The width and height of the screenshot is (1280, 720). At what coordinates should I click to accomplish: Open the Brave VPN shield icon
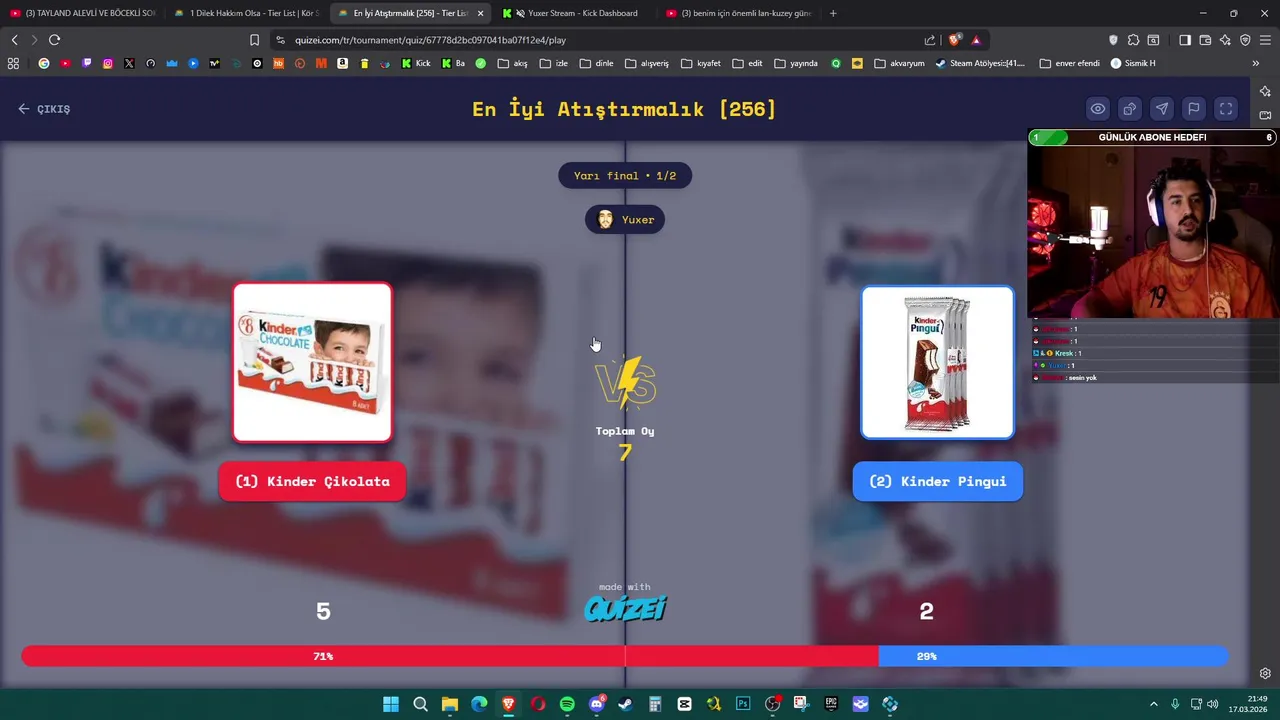pos(1245,40)
